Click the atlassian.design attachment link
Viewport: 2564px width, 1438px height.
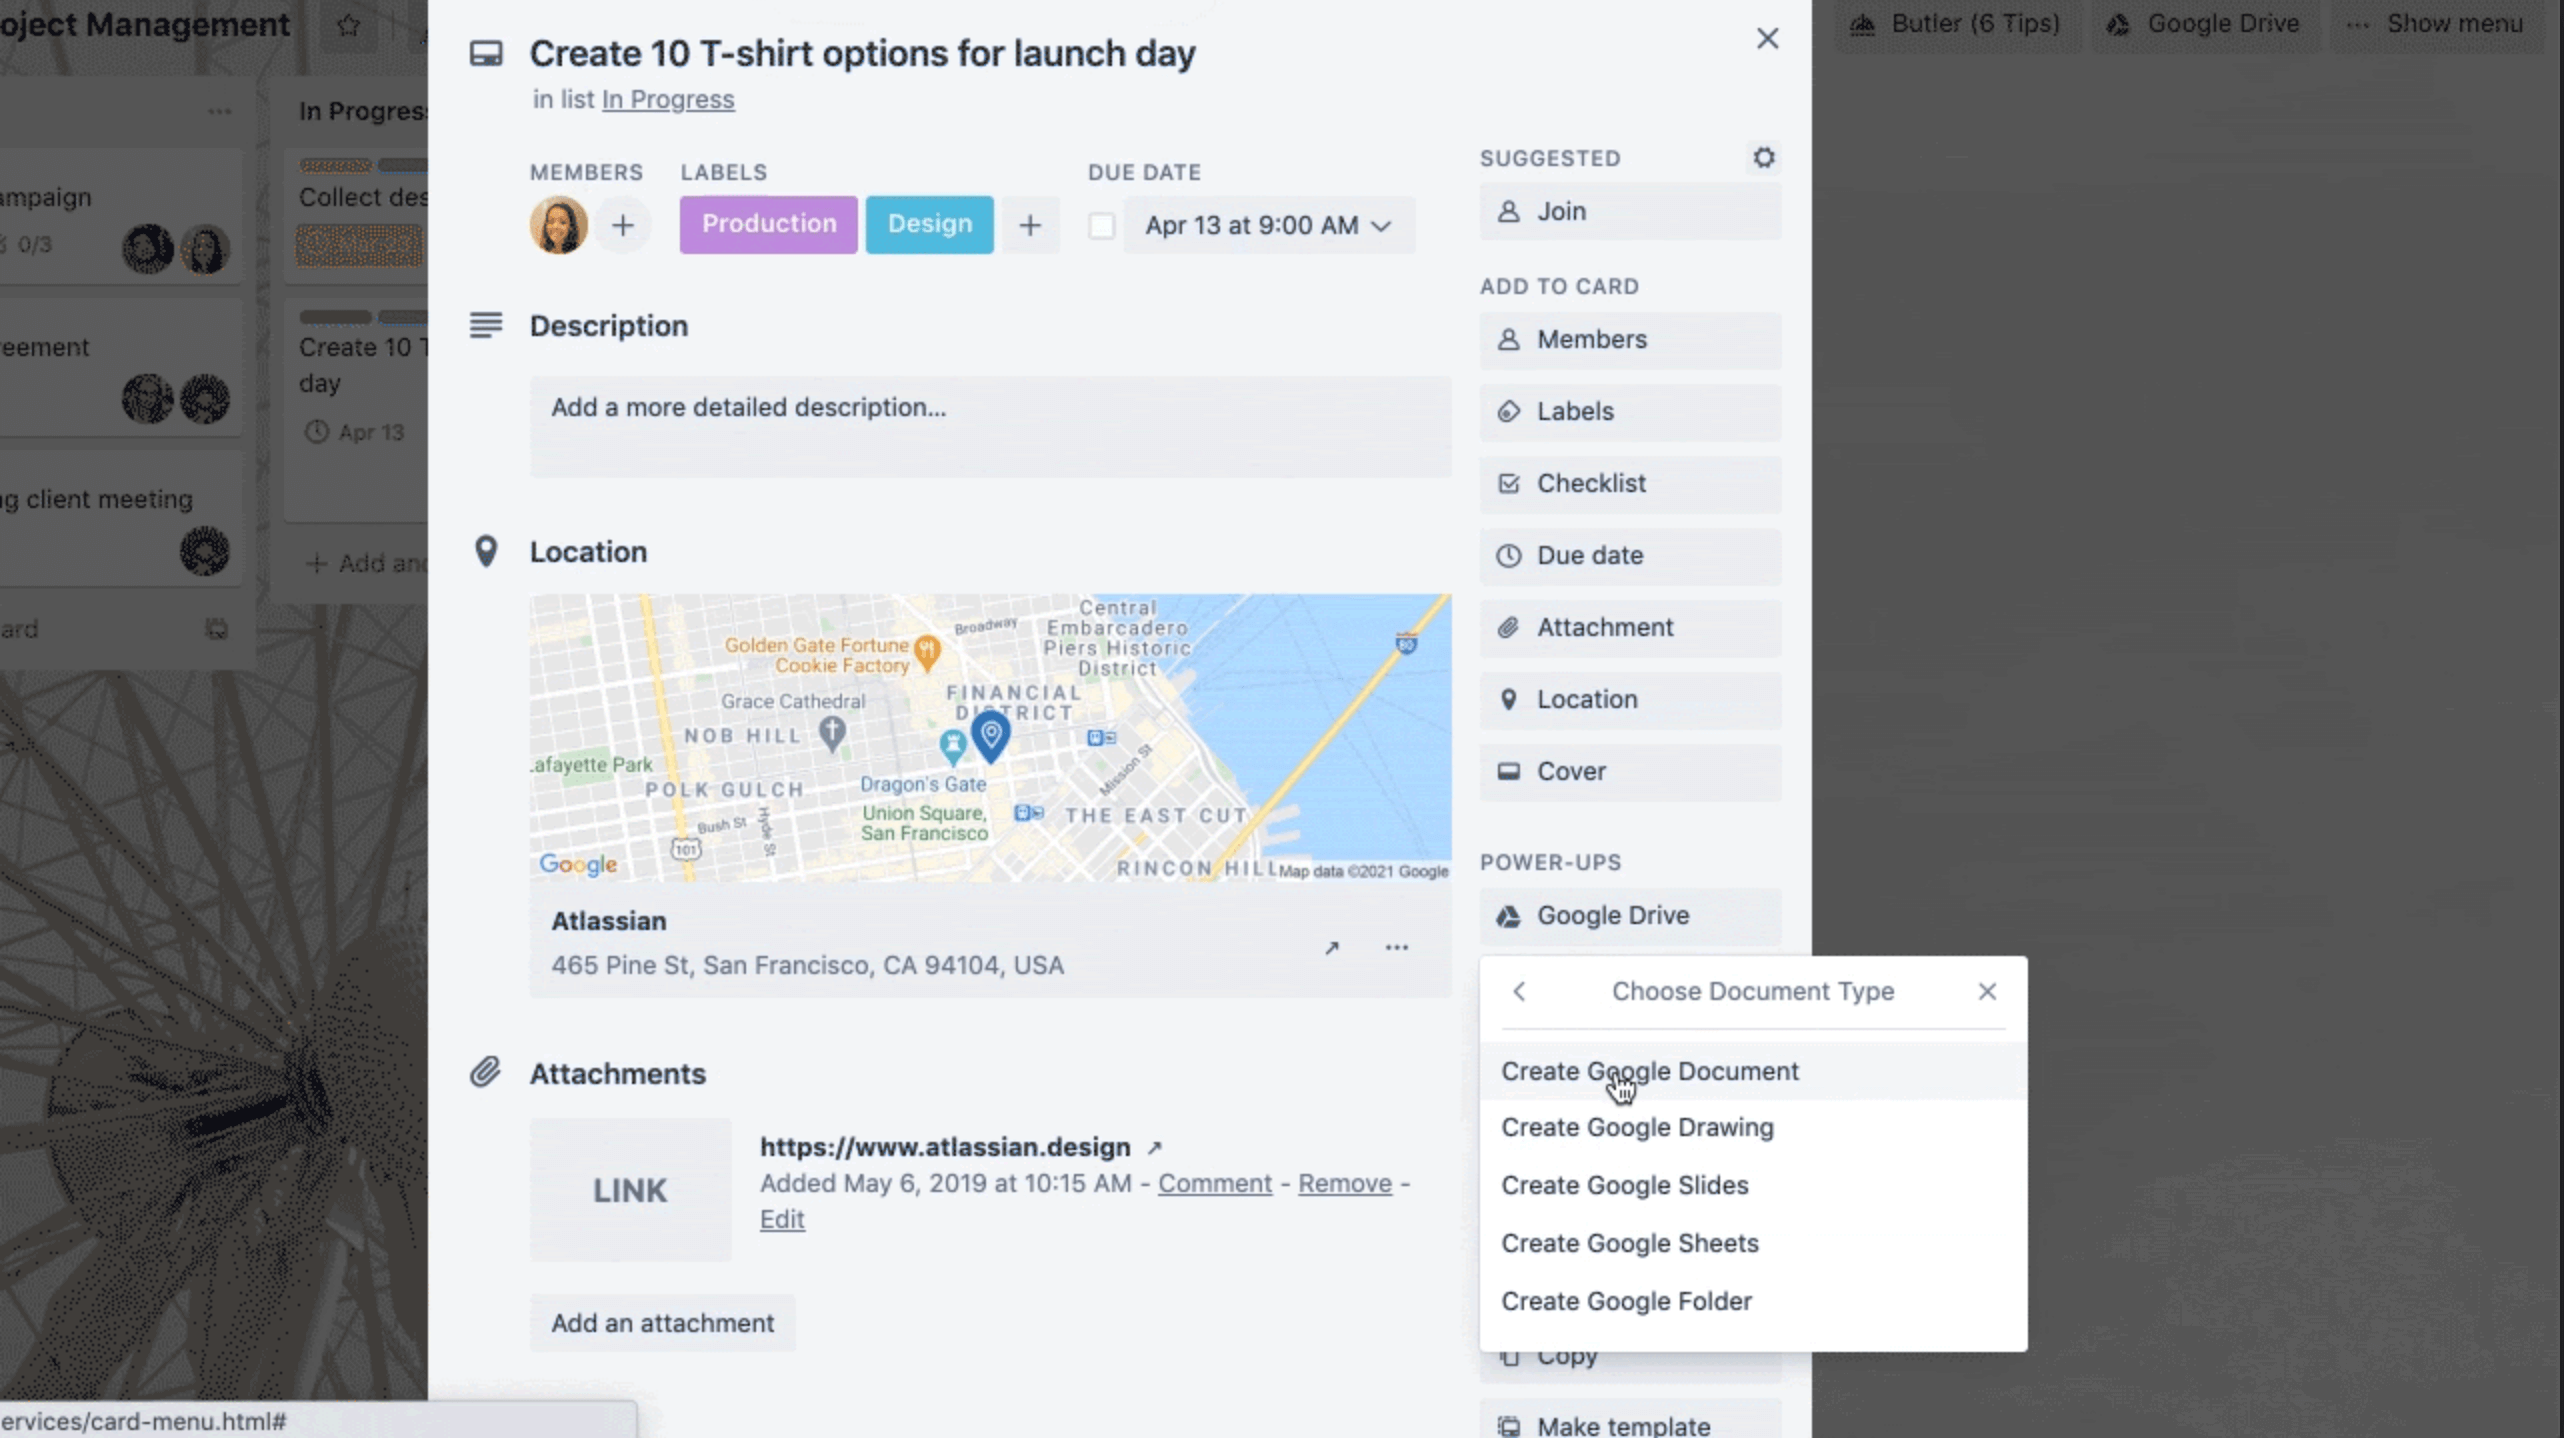point(946,1146)
